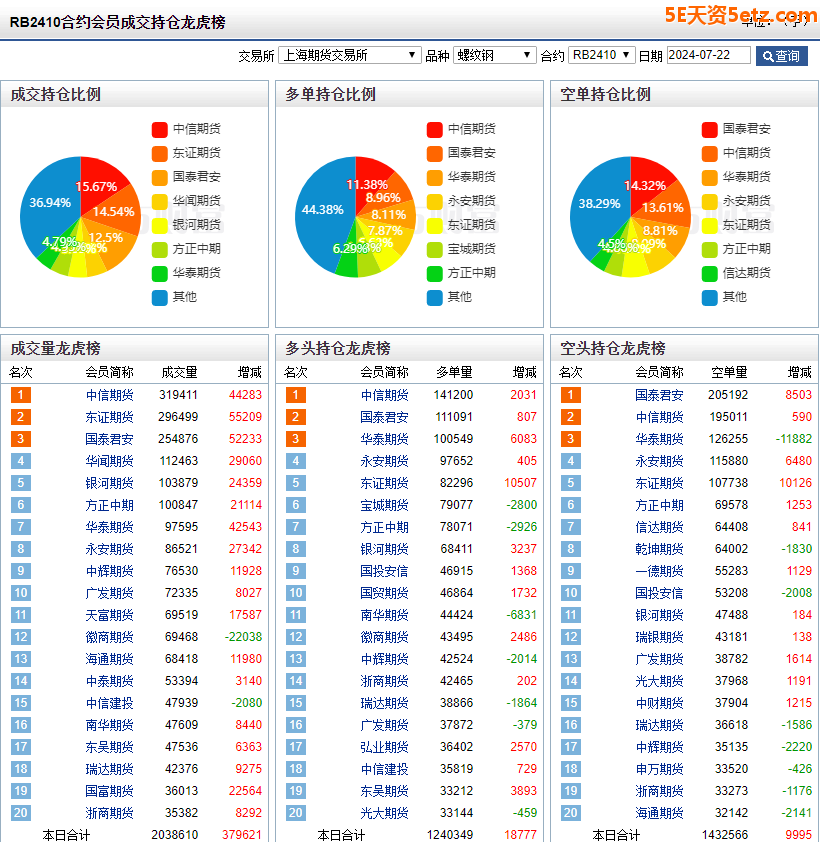Viewport: 822px width, 842px height.
Task: Open 东证期货 link in 成交量龙虎榜
Action: tap(109, 417)
